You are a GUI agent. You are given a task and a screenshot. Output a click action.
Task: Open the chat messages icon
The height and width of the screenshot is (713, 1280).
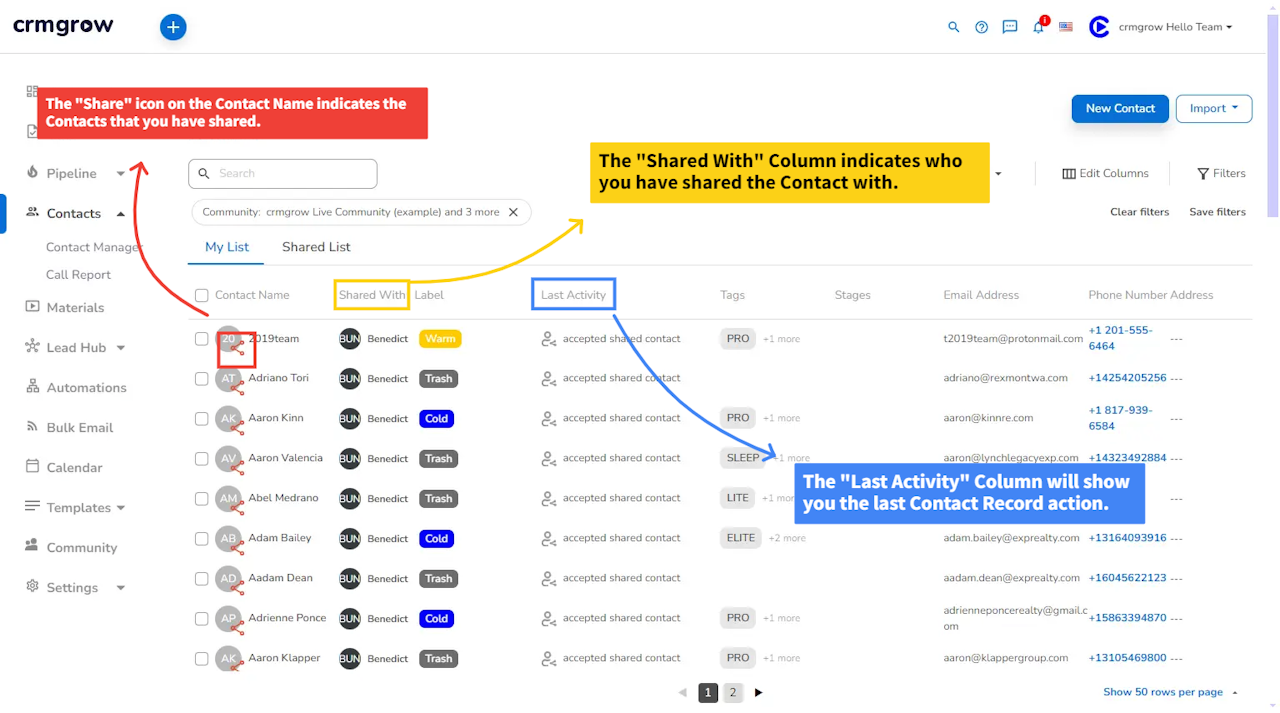click(x=1010, y=27)
